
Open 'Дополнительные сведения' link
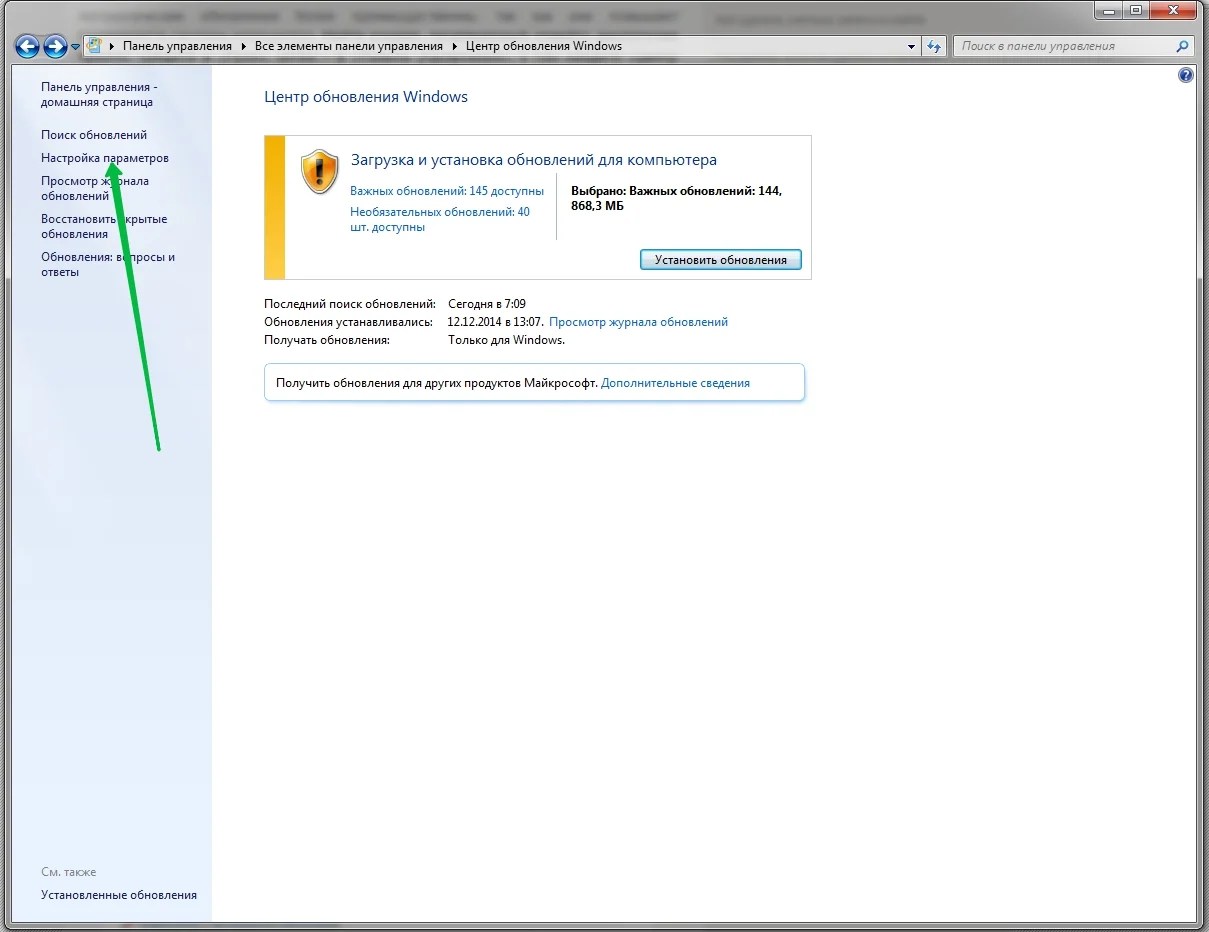[x=675, y=382]
